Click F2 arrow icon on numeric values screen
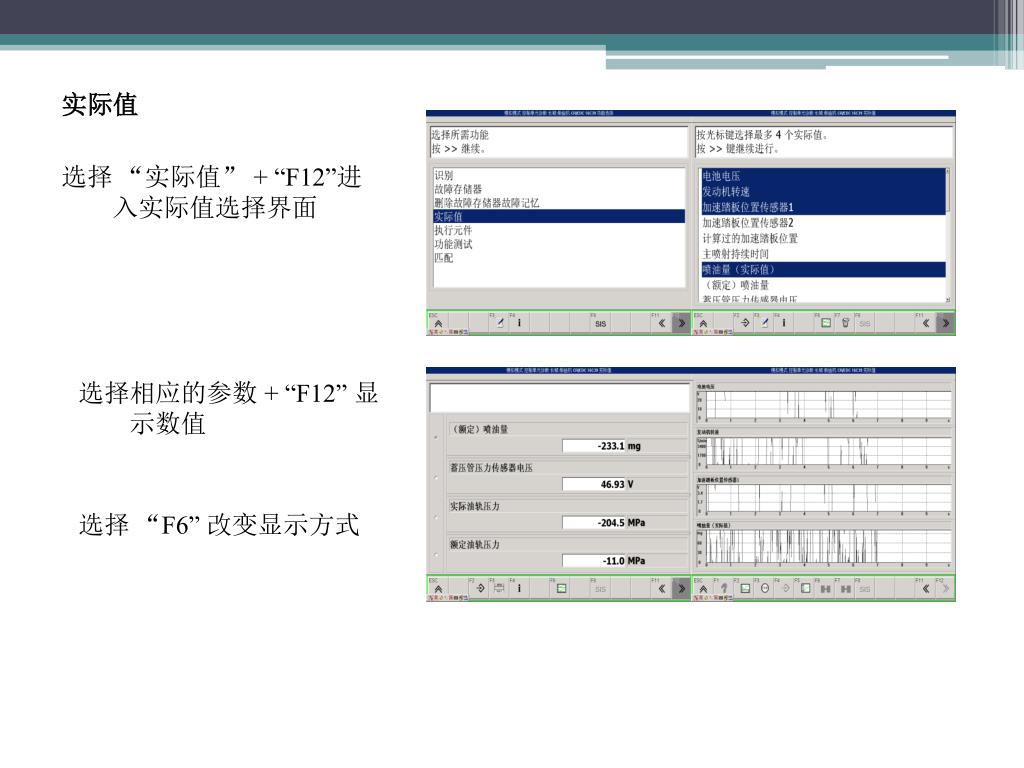Screen dimensions: 1024x768 tap(480, 588)
